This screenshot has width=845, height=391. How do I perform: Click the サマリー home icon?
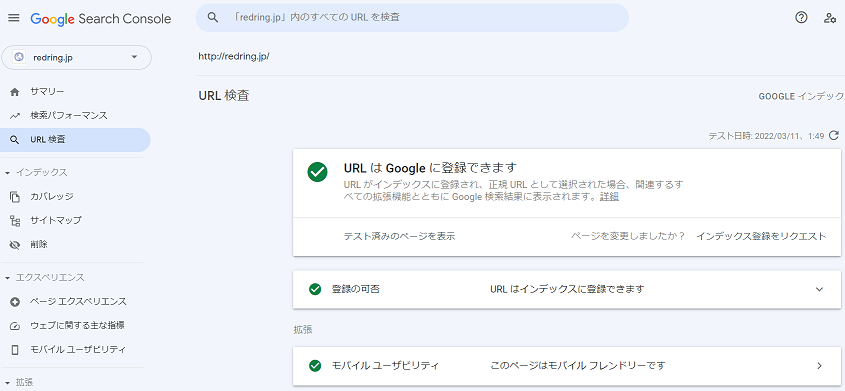pos(15,92)
